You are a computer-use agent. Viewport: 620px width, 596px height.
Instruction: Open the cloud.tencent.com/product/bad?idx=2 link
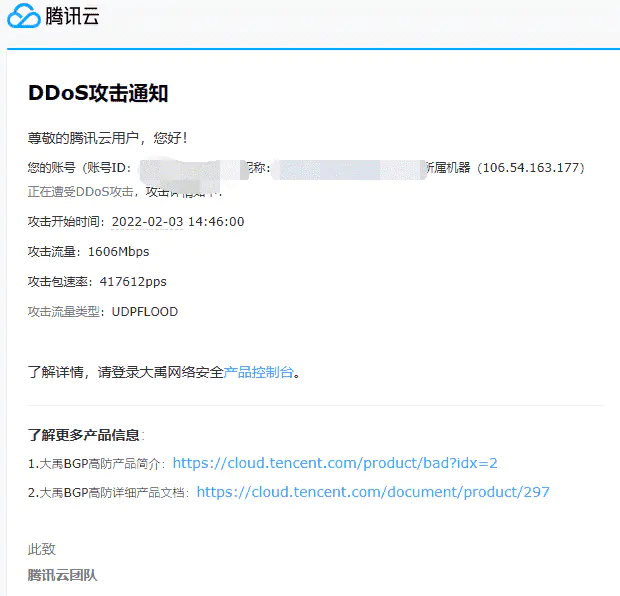click(335, 463)
